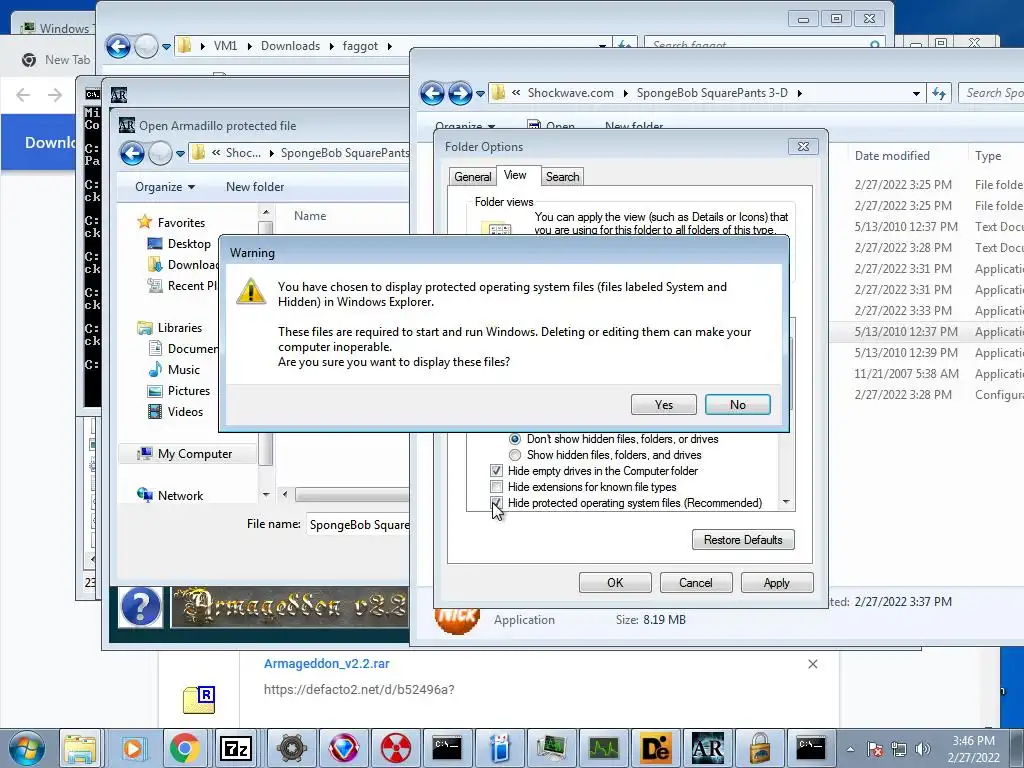
Task: Click Yes in the Warning dialog
Action: pos(664,404)
